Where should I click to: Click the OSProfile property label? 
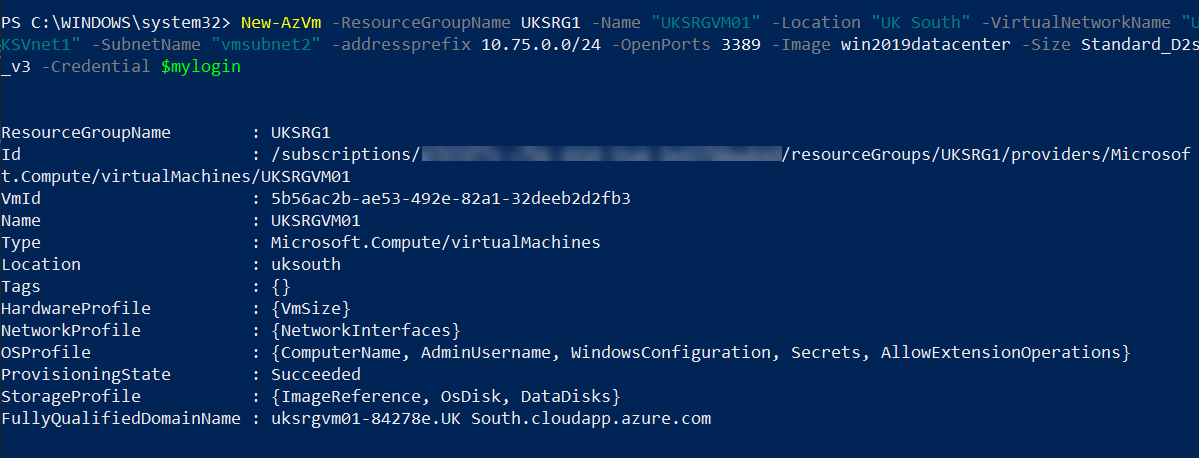pos(46,352)
